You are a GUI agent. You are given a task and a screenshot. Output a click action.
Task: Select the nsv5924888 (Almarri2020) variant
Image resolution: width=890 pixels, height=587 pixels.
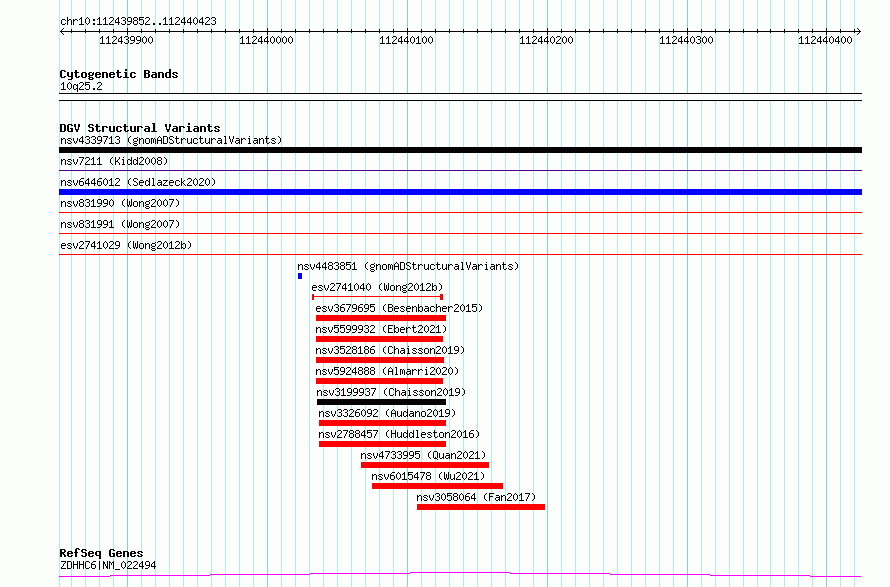click(x=379, y=381)
